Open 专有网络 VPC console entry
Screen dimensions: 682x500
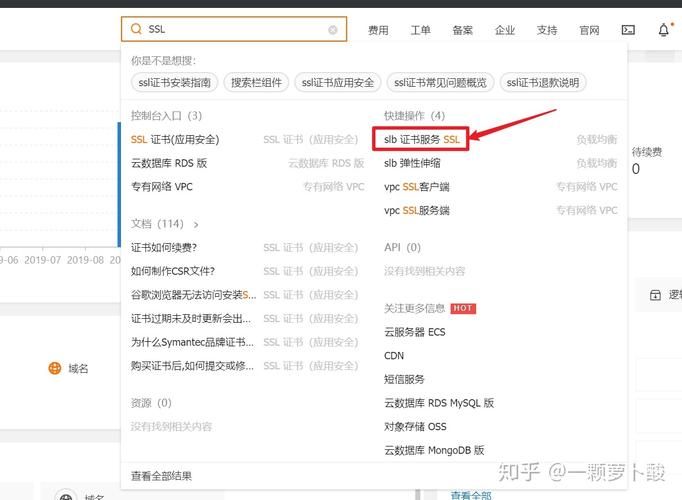pyautogui.click(x=162, y=187)
